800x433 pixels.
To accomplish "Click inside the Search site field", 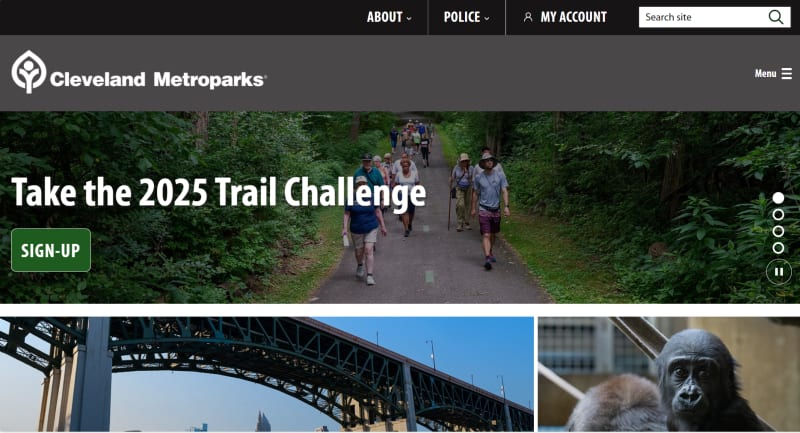I will pyautogui.click(x=703, y=17).
